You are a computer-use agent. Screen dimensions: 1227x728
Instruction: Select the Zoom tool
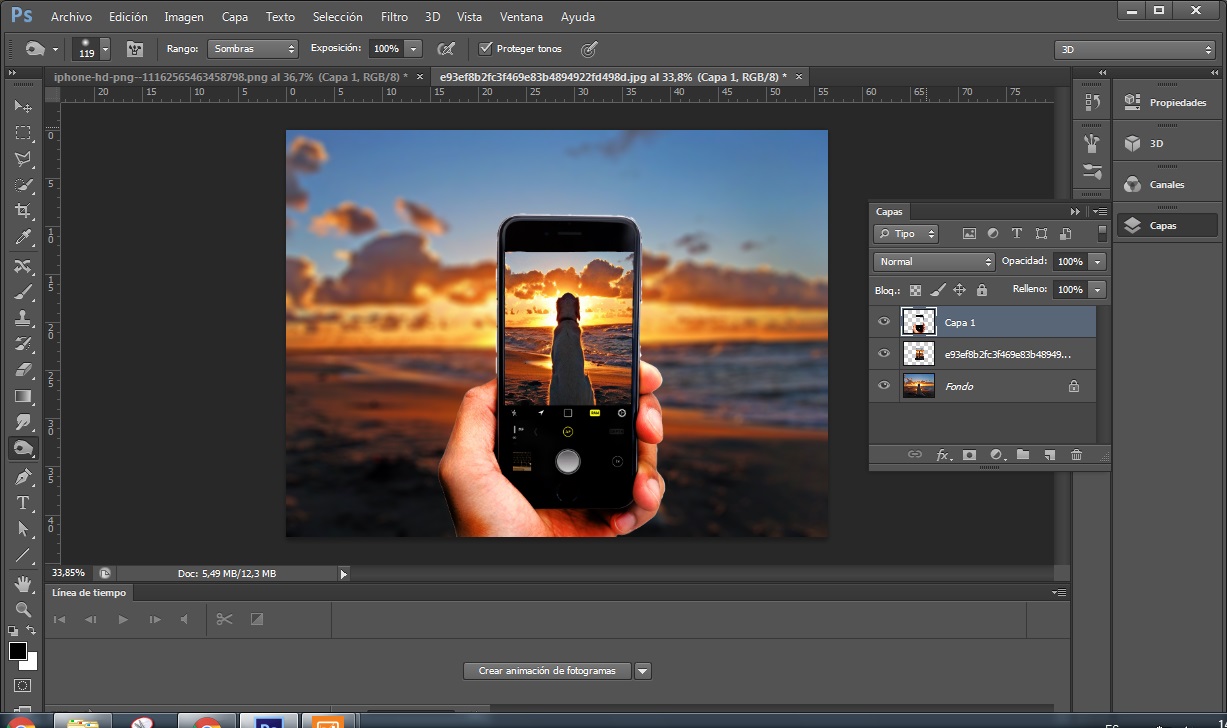pos(22,609)
